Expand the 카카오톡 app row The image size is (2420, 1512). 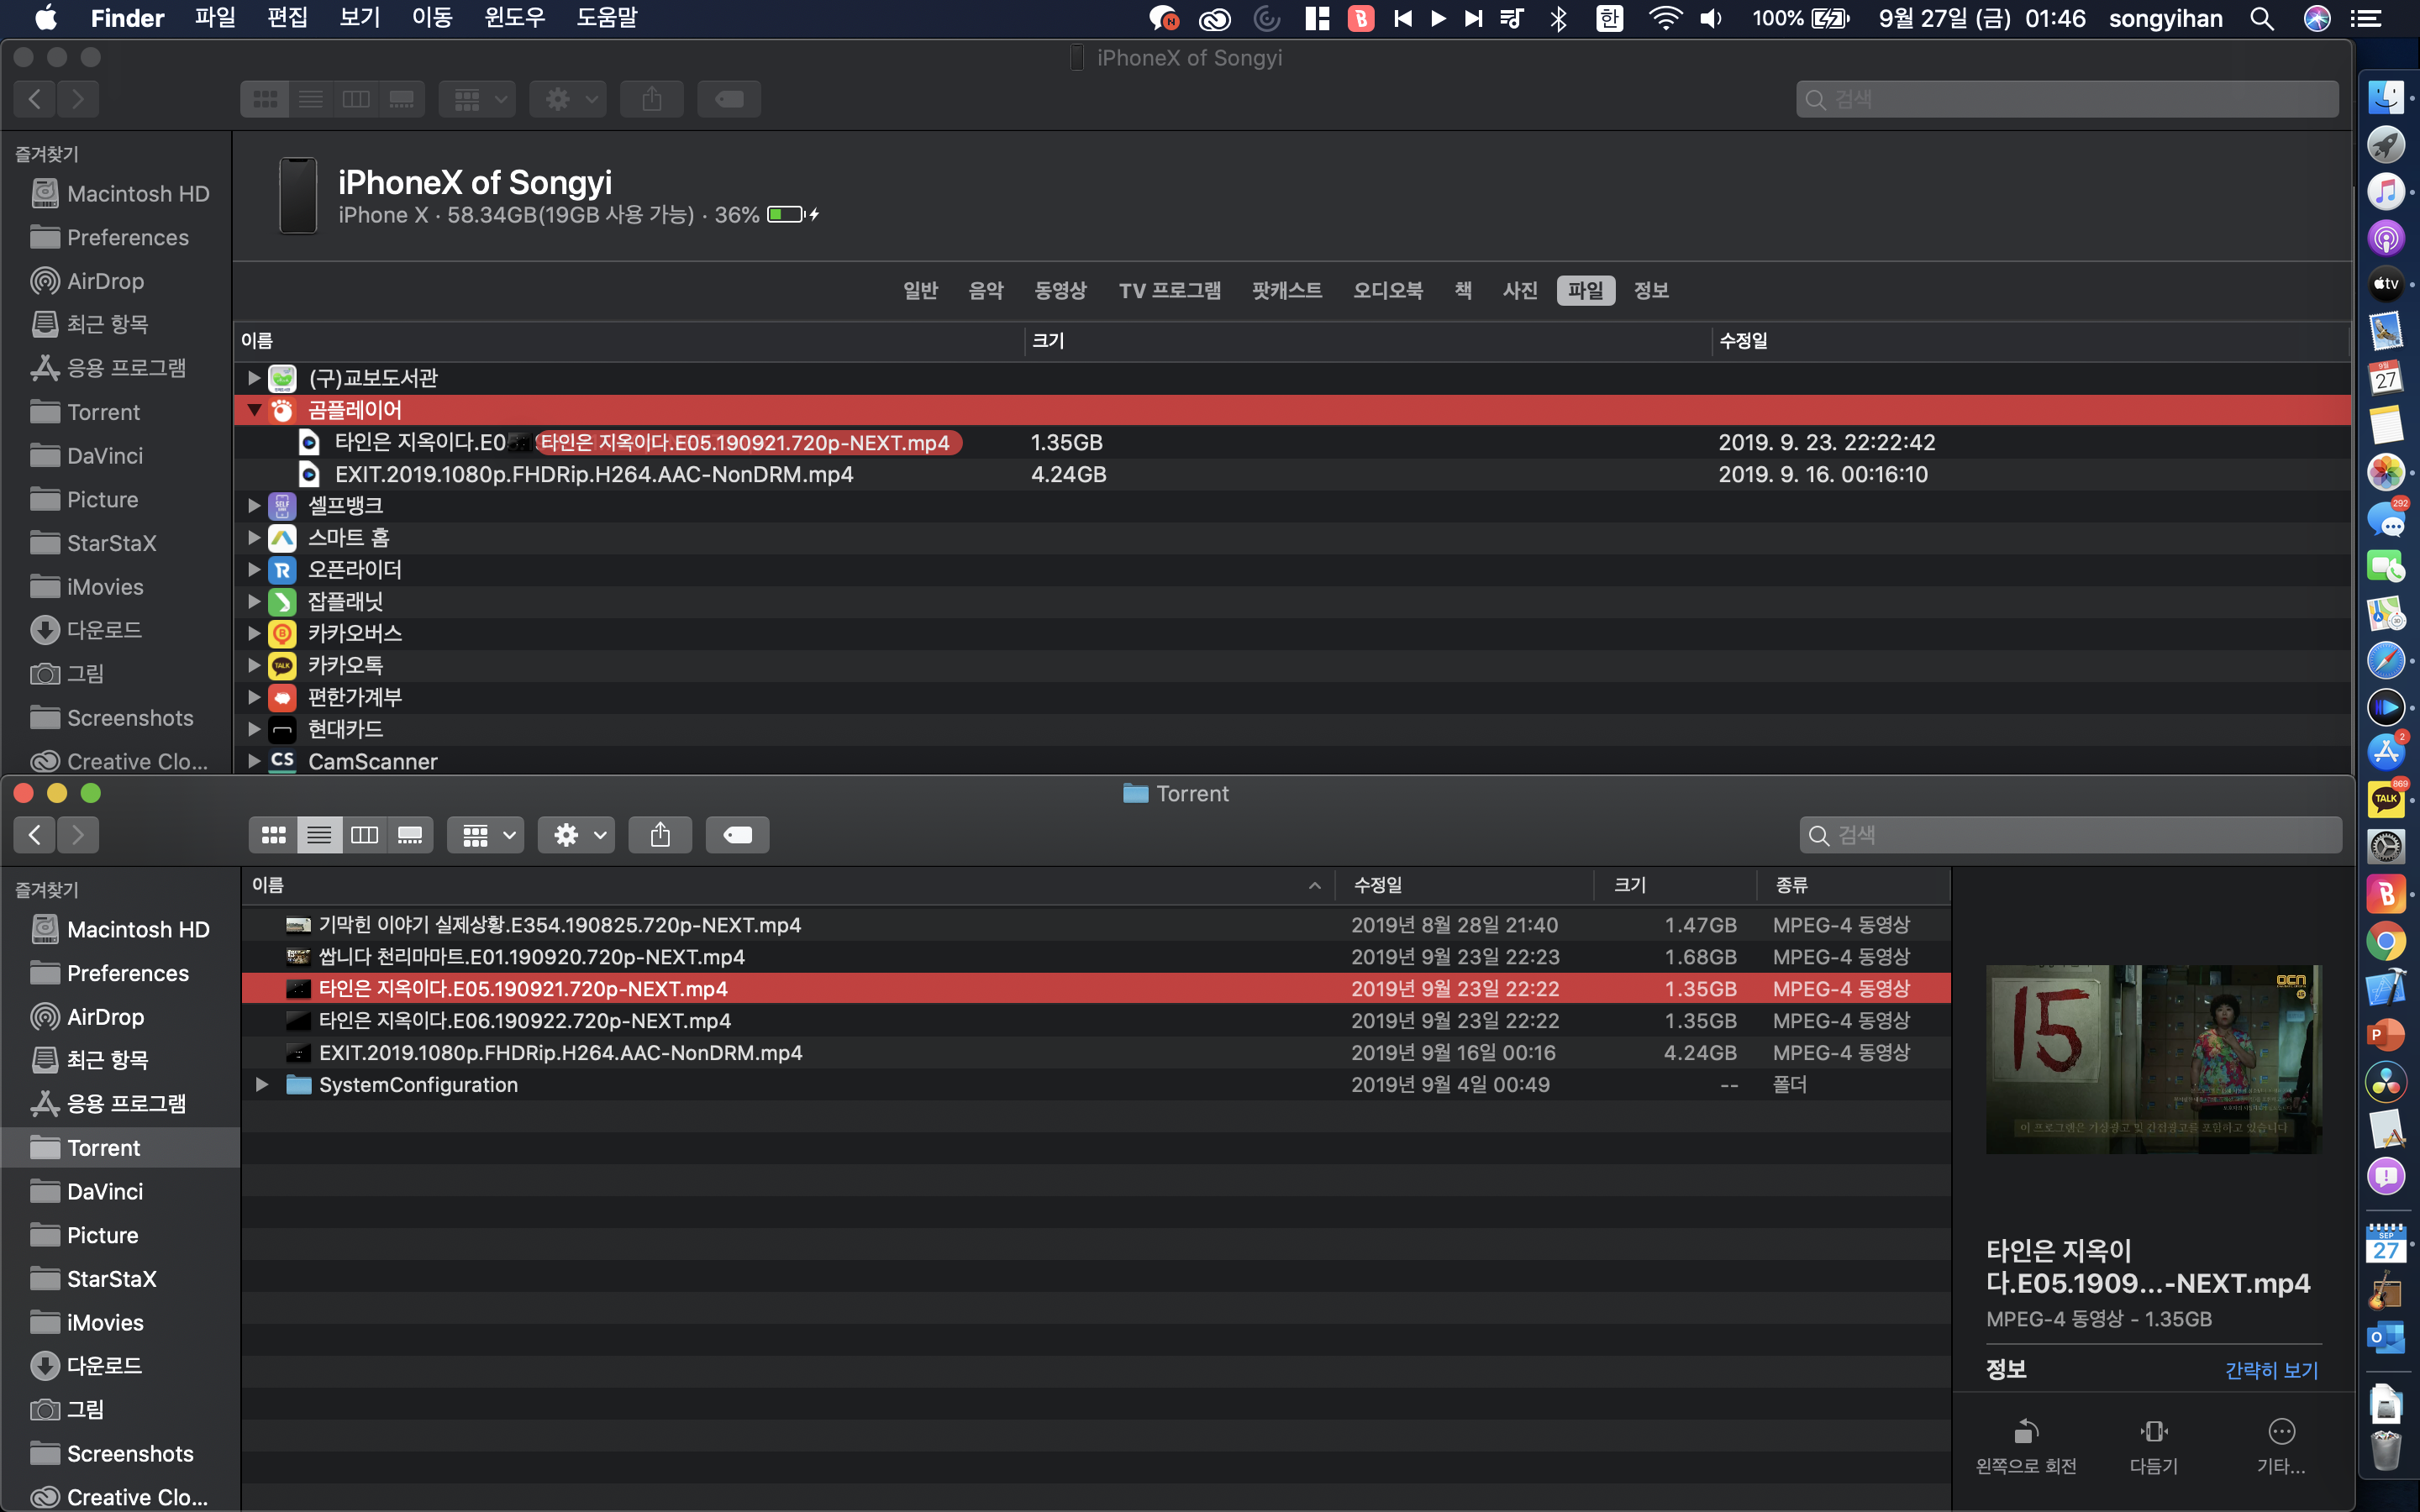pyautogui.click(x=254, y=665)
